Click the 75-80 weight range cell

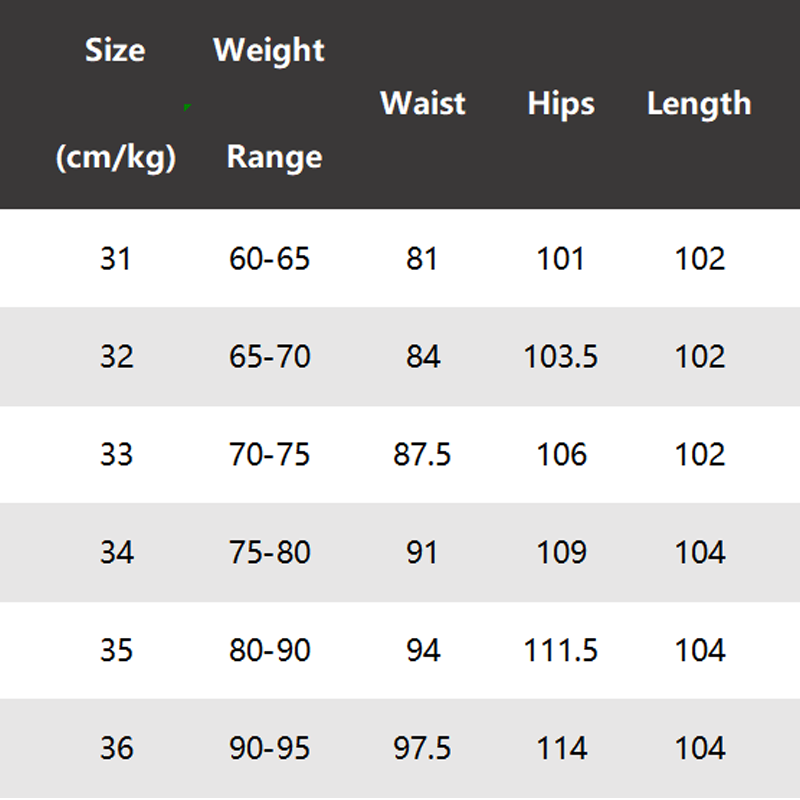(x=270, y=553)
